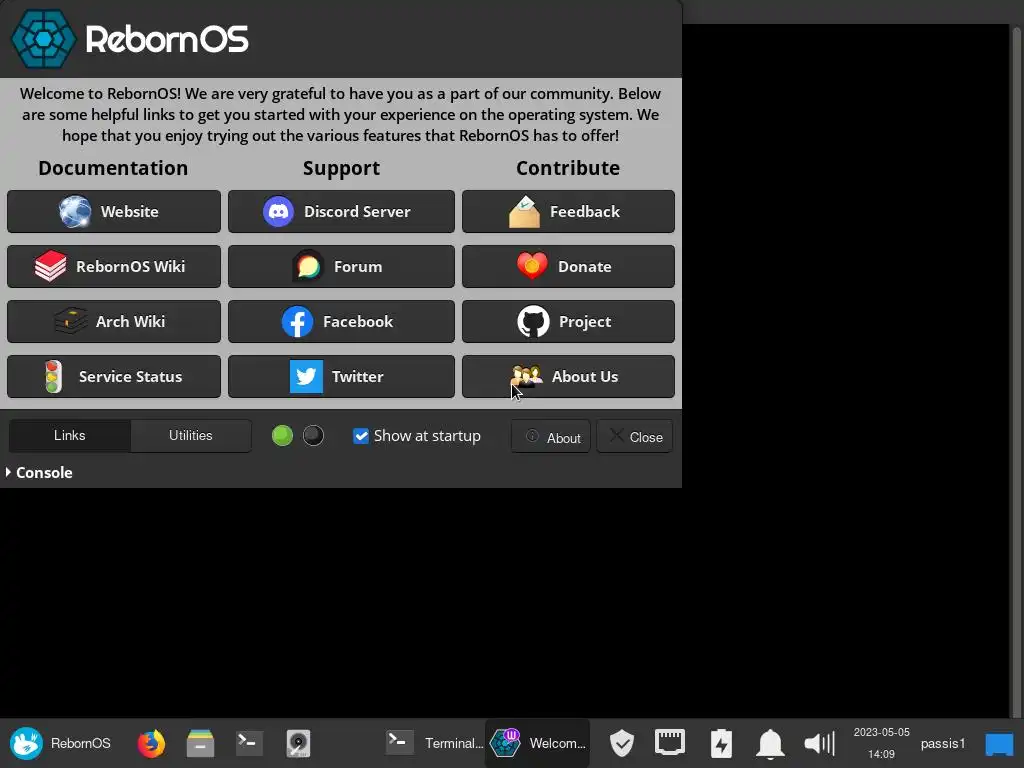Open the network tray icon
Viewport: 1024px width, 768px height.
point(670,743)
